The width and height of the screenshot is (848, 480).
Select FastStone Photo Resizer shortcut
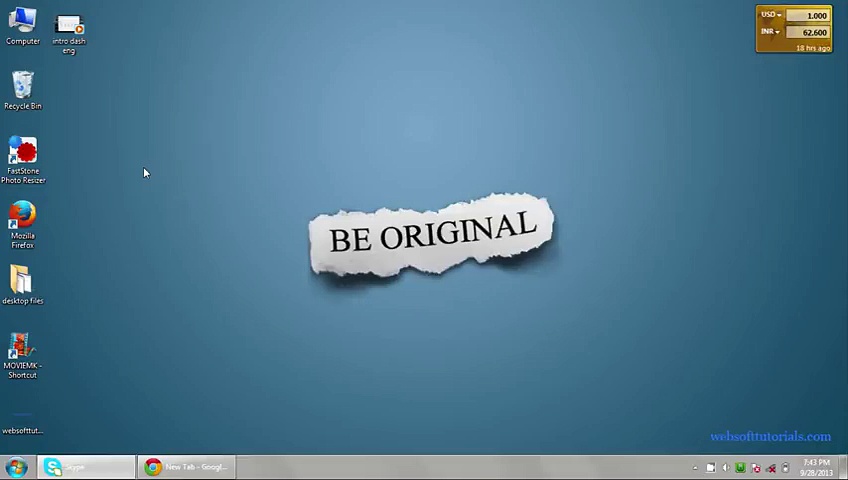[23, 159]
